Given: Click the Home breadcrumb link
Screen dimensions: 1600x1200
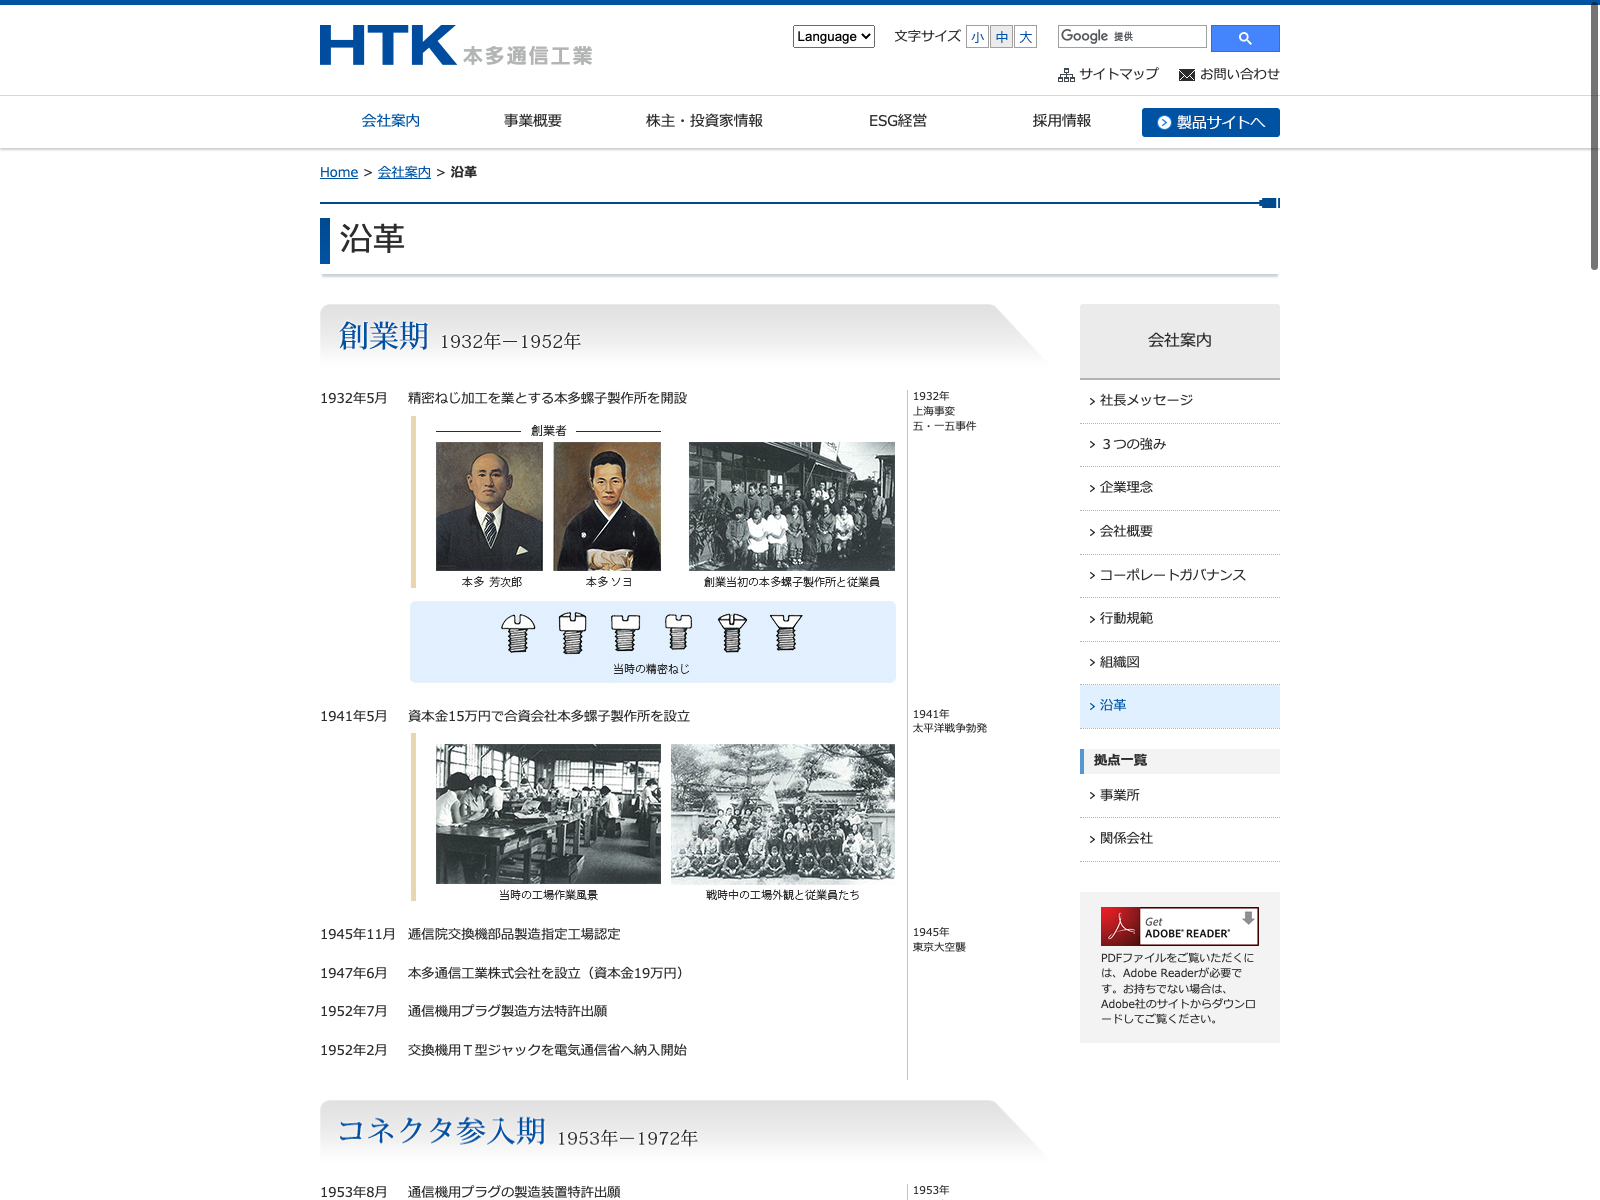Looking at the screenshot, I should coord(339,172).
